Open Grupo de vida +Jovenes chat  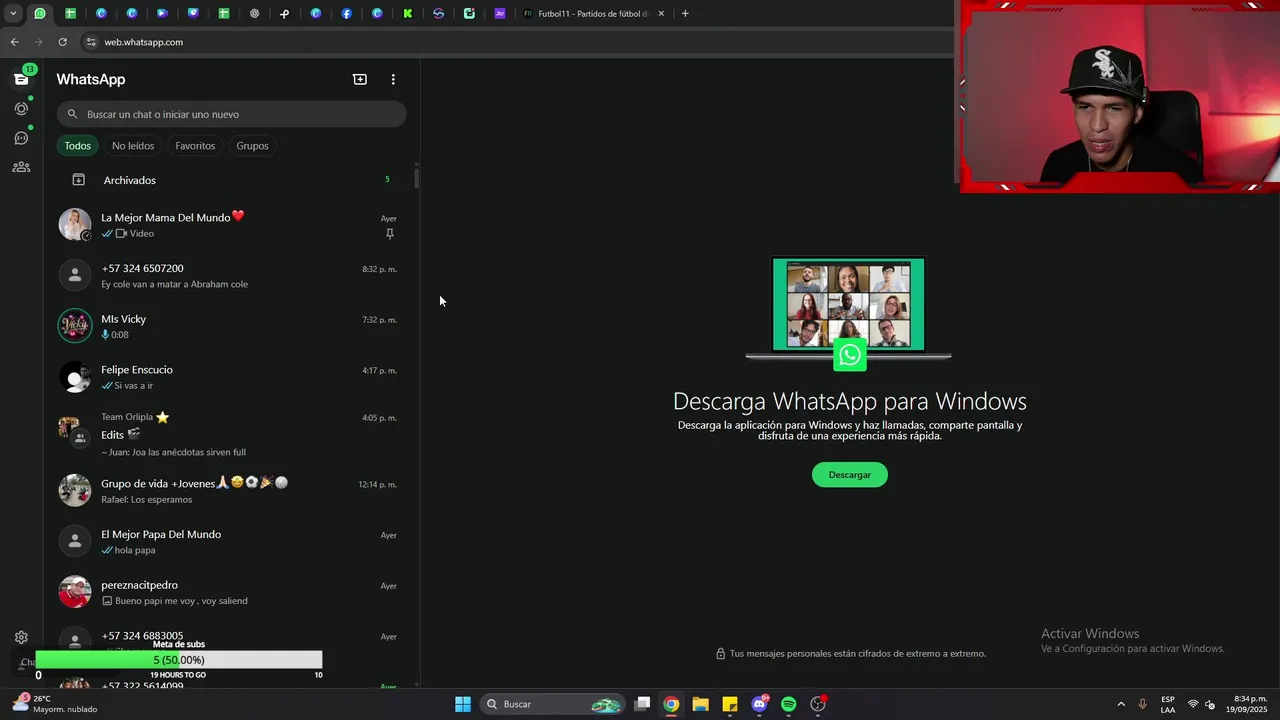click(231, 490)
